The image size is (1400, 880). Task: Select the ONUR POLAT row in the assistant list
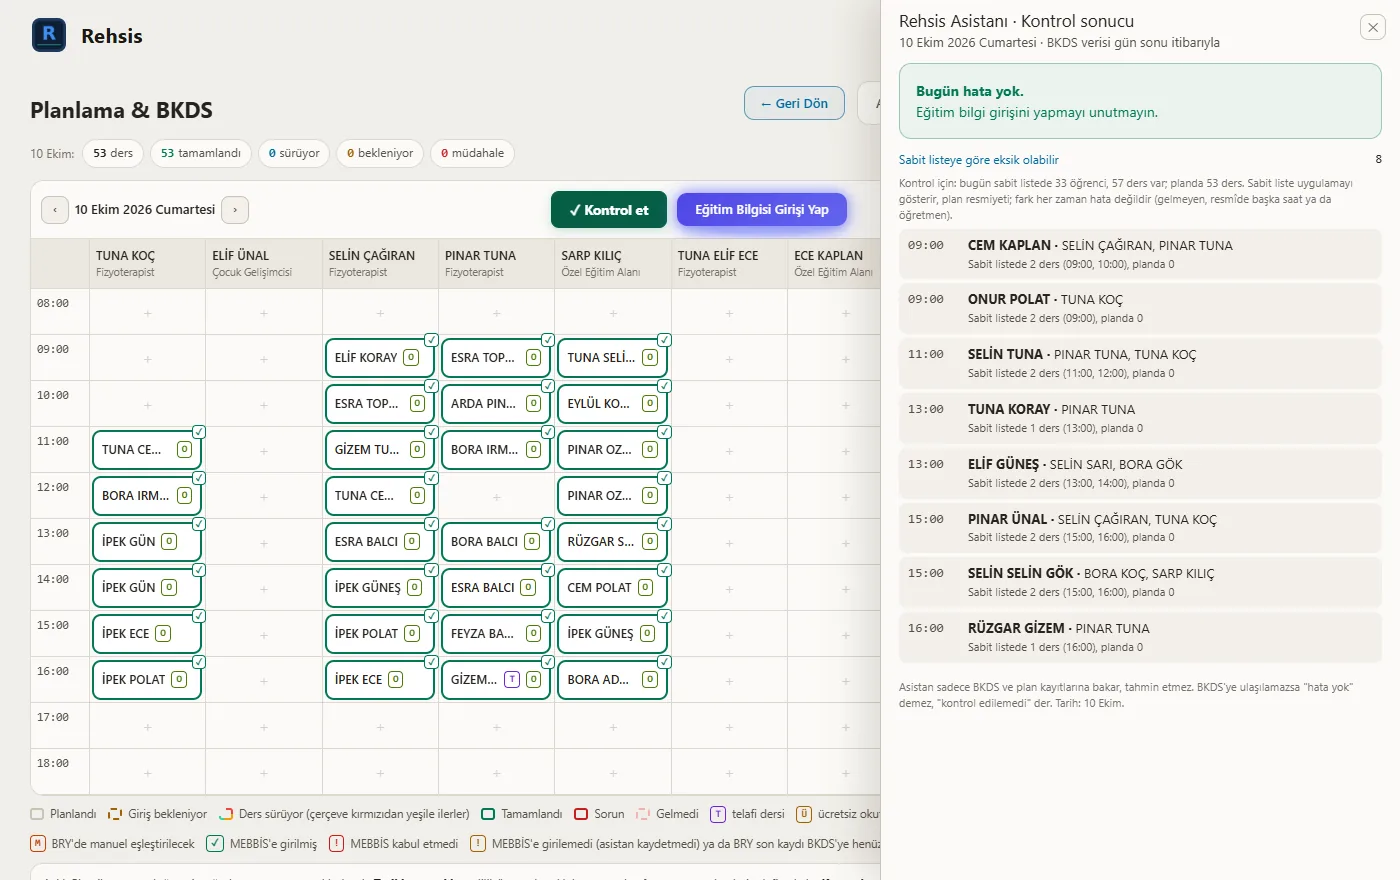[1140, 308]
